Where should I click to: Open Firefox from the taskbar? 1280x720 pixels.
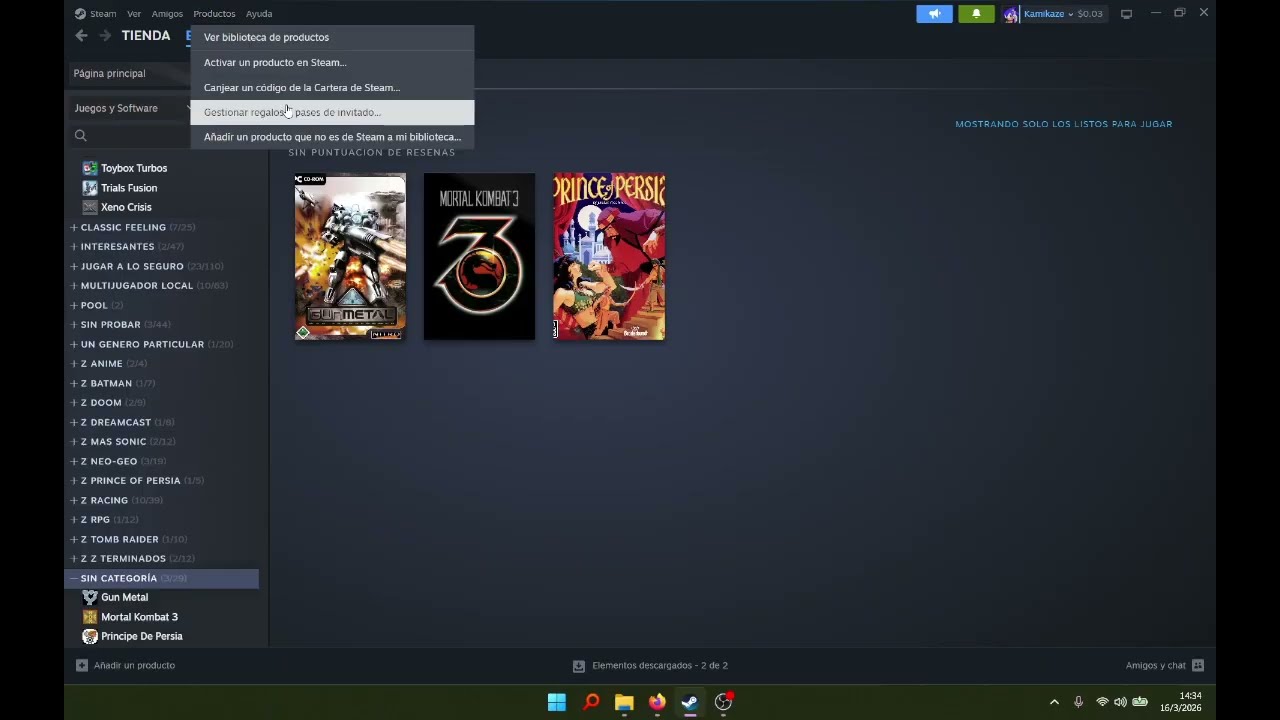(x=657, y=702)
